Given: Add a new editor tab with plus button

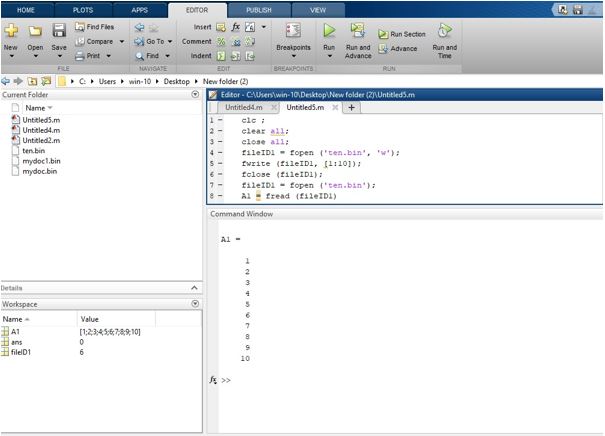Looking at the screenshot, I should coord(351,107).
